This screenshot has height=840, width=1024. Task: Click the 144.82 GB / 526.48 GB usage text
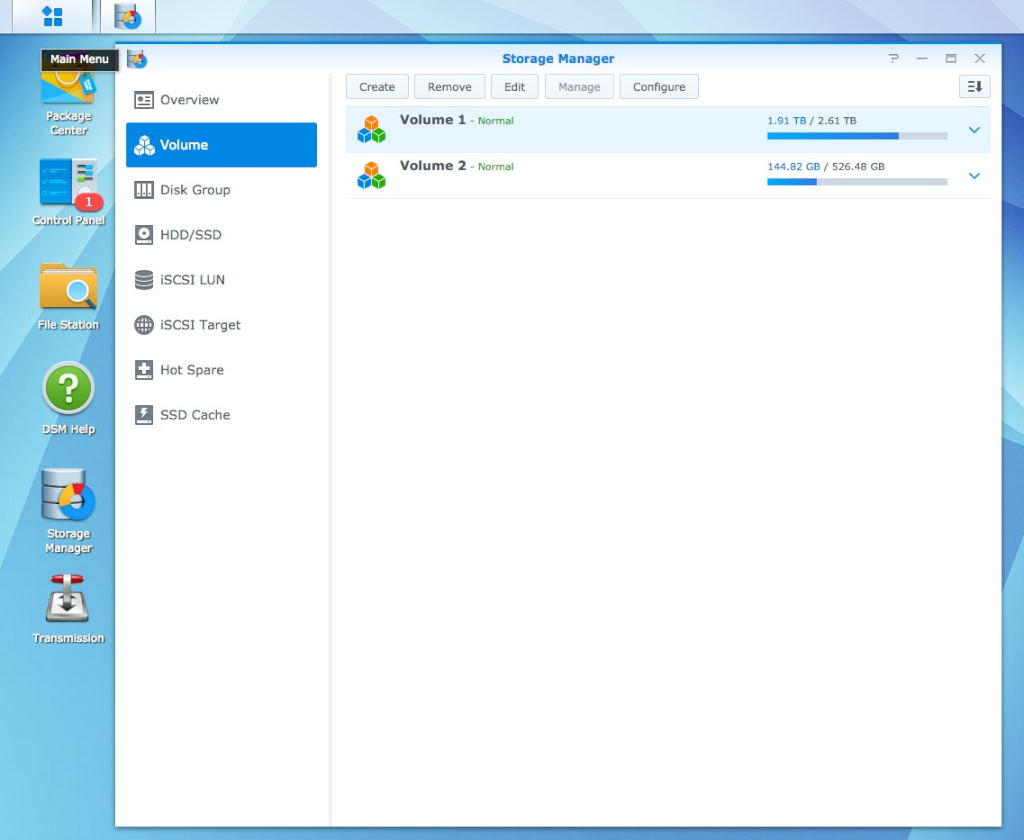point(826,167)
